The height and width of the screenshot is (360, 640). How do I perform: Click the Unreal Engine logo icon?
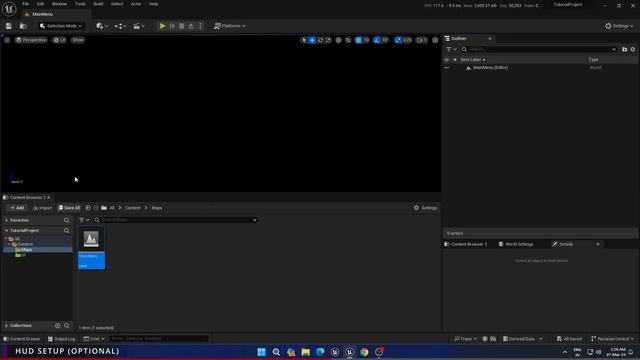(9, 8)
